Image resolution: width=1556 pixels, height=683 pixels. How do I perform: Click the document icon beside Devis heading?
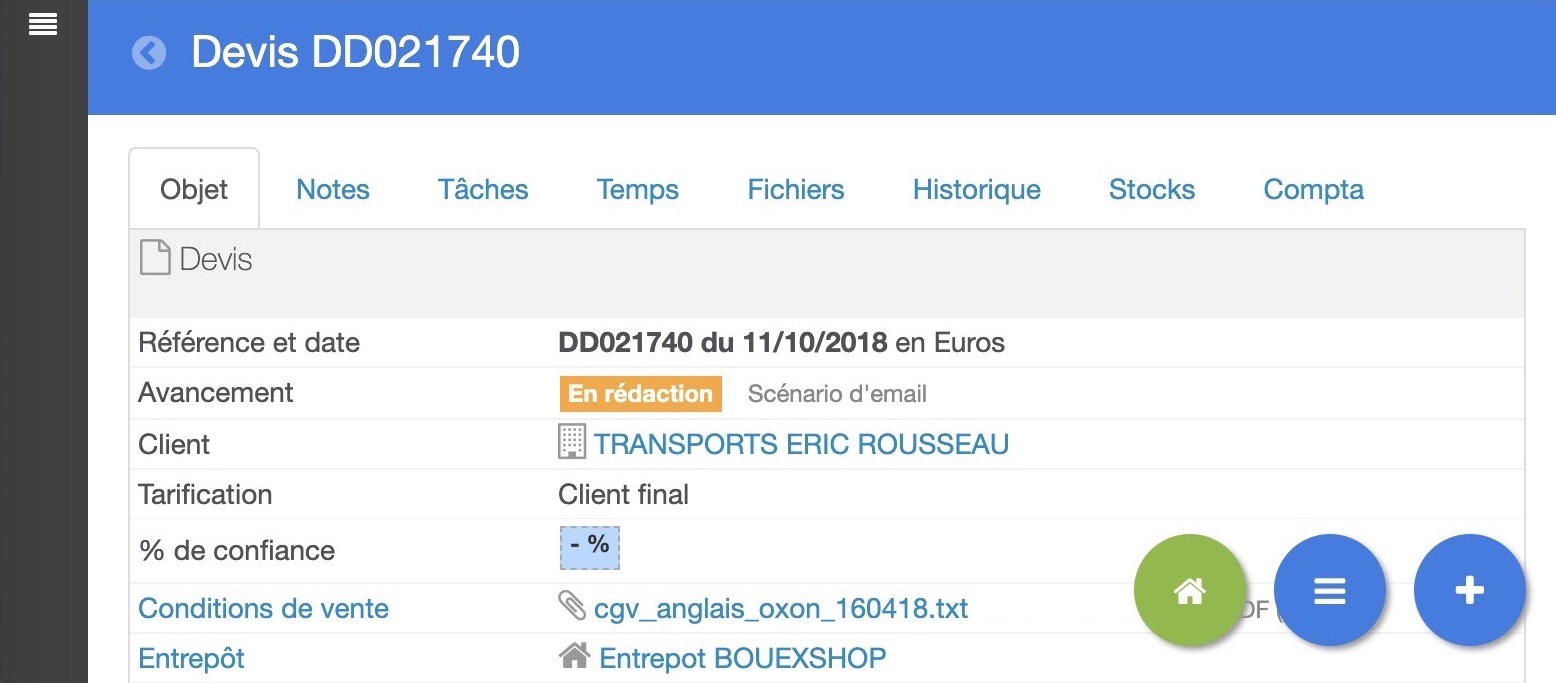(155, 258)
